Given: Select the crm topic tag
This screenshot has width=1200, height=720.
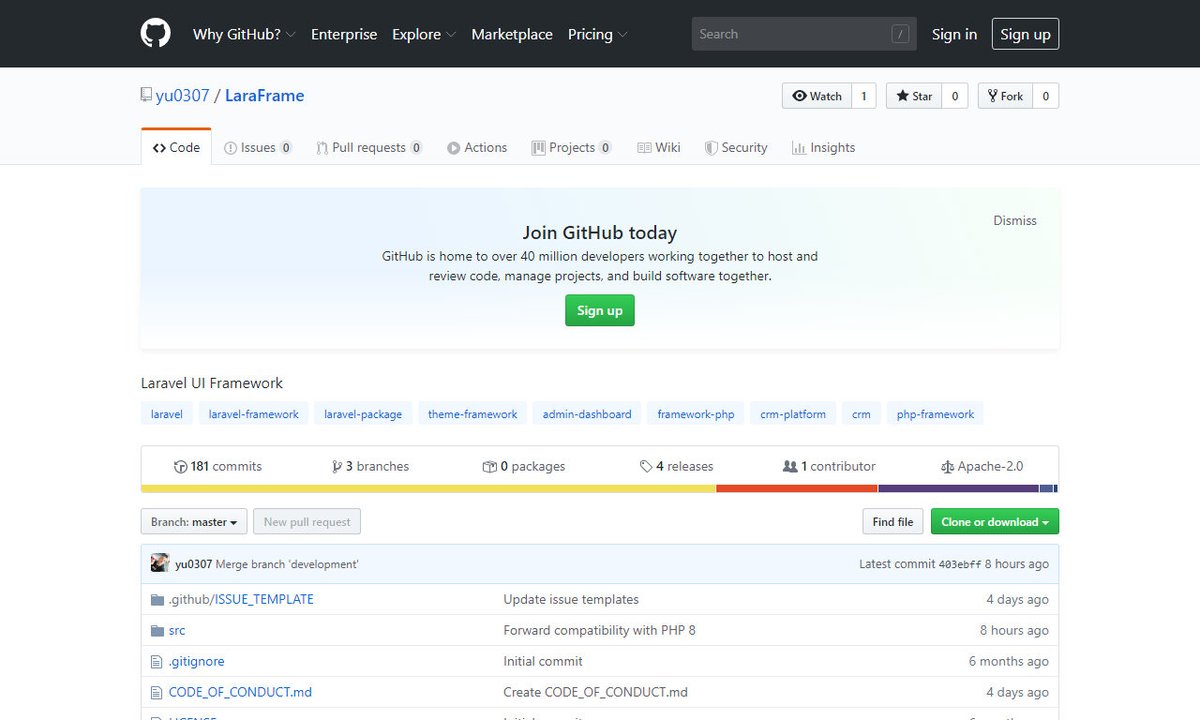Looking at the screenshot, I should click(861, 414).
